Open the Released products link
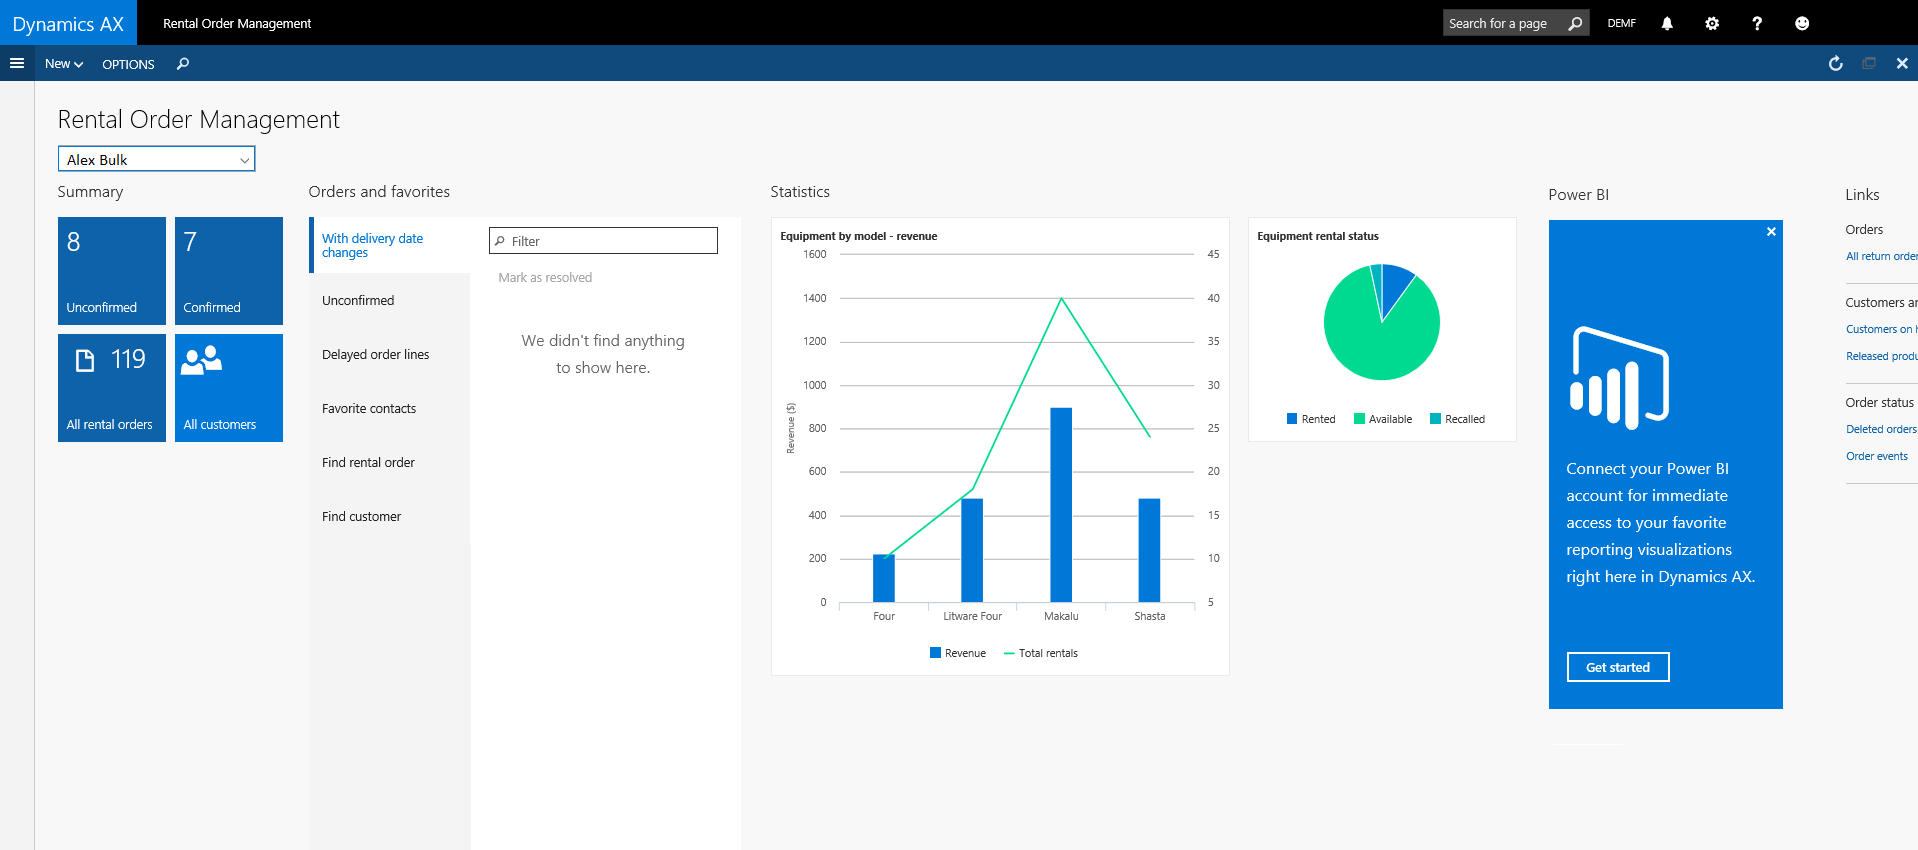This screenshot has height=850, width=1918. tap(1881, 356)
